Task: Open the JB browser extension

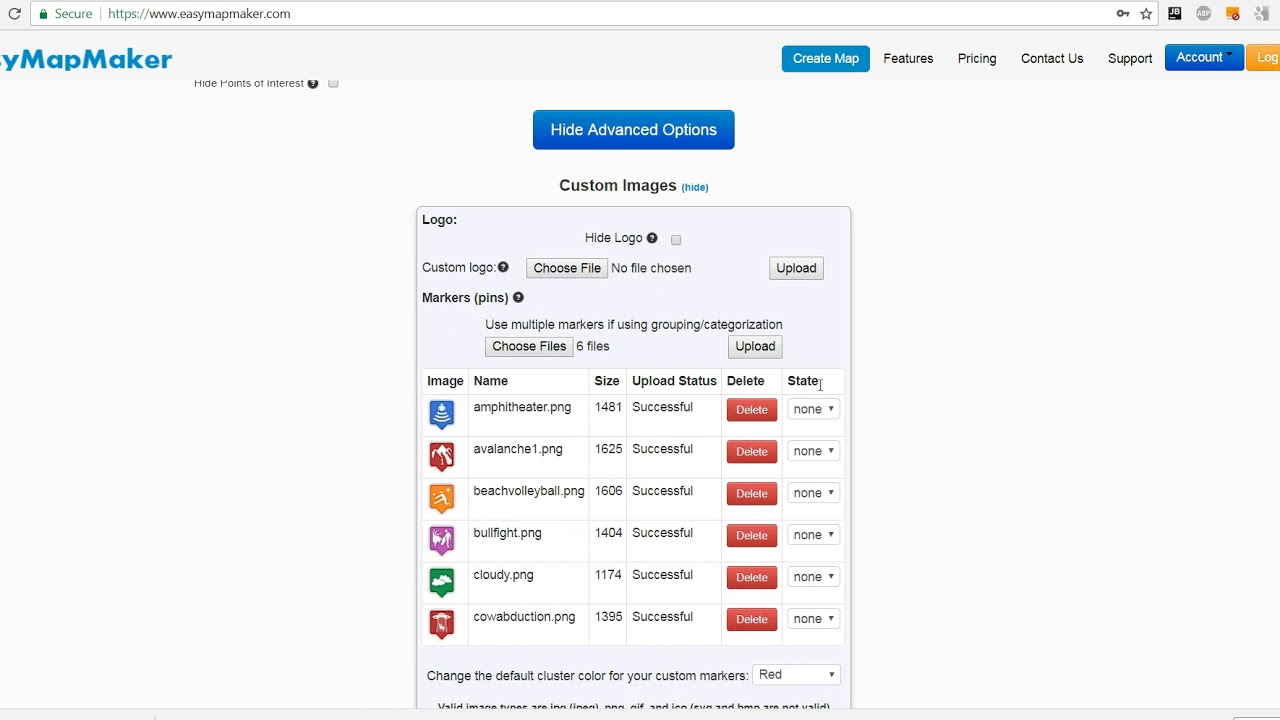Action: 1175,14
